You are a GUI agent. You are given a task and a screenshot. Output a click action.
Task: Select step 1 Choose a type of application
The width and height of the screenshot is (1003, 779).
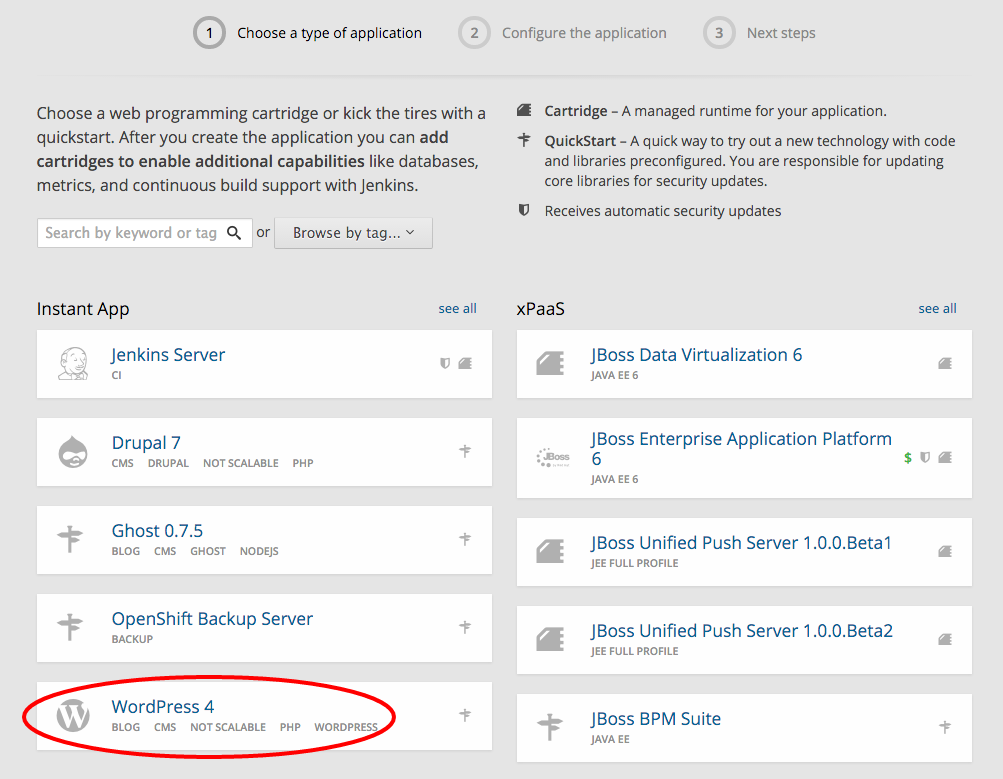[x=308, y=33]
